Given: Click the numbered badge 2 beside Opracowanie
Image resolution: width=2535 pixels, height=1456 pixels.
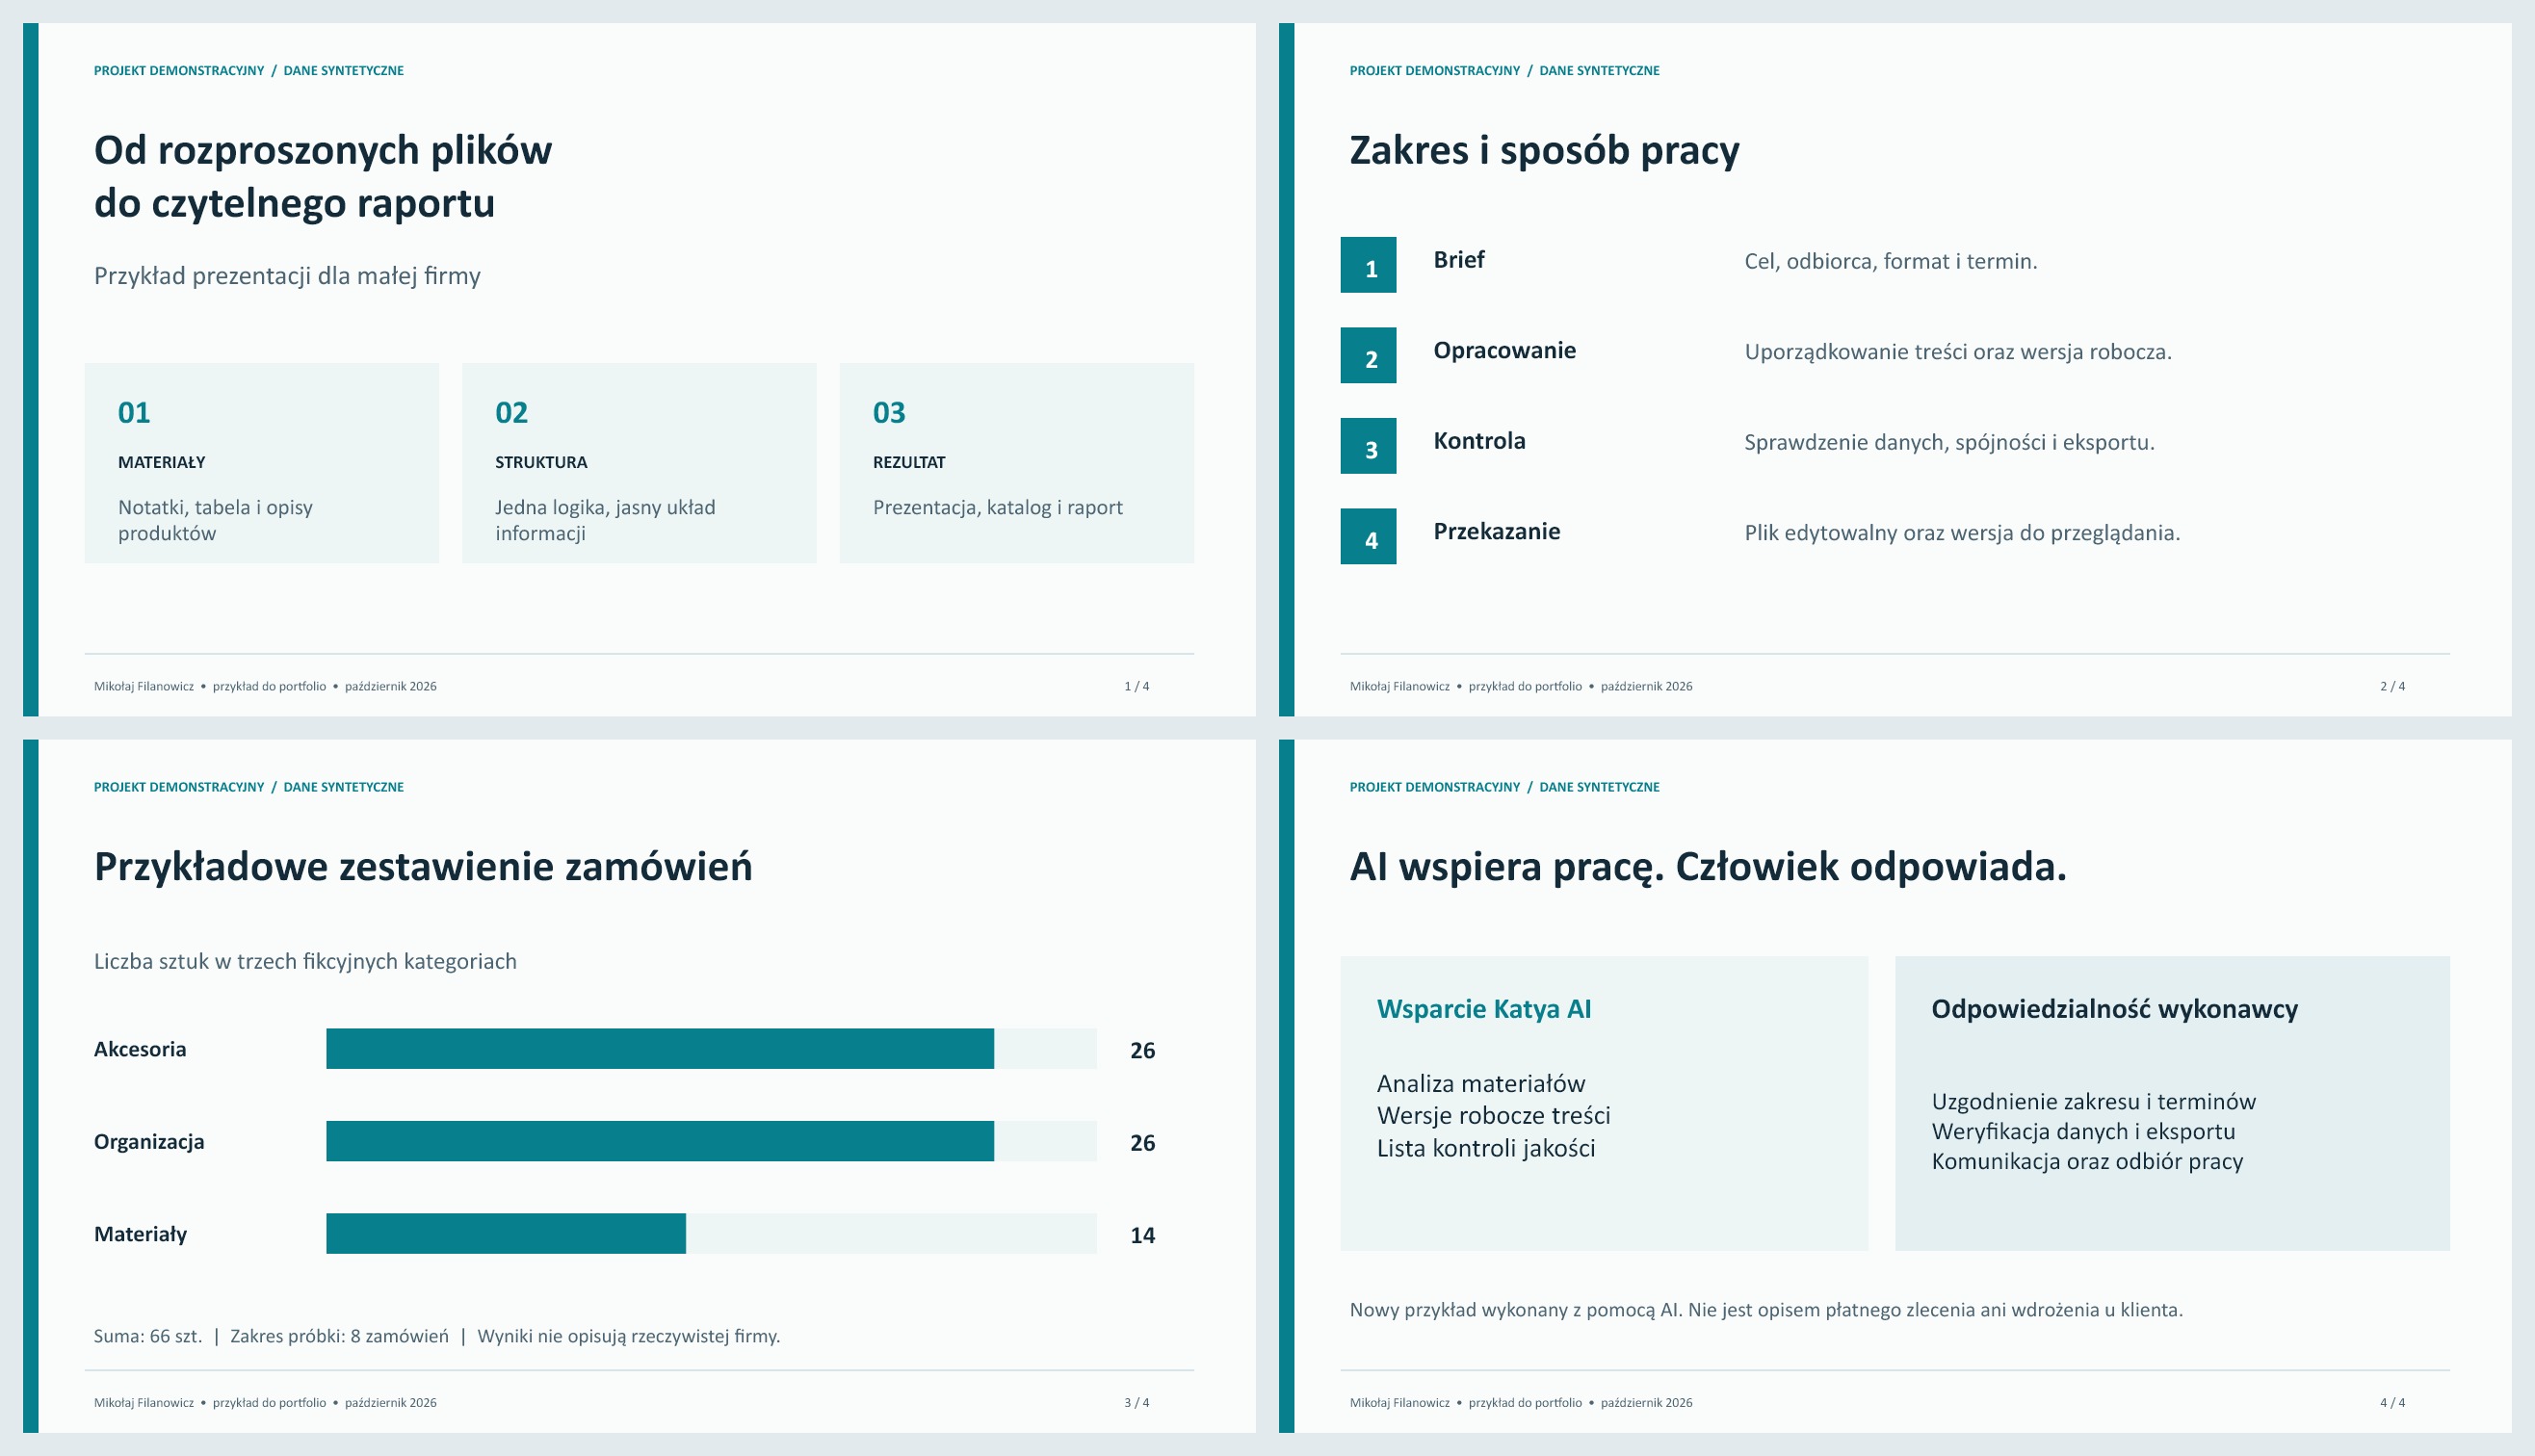Looking at the screenshot, I should pyautogui.click(x=1368, y=355).
